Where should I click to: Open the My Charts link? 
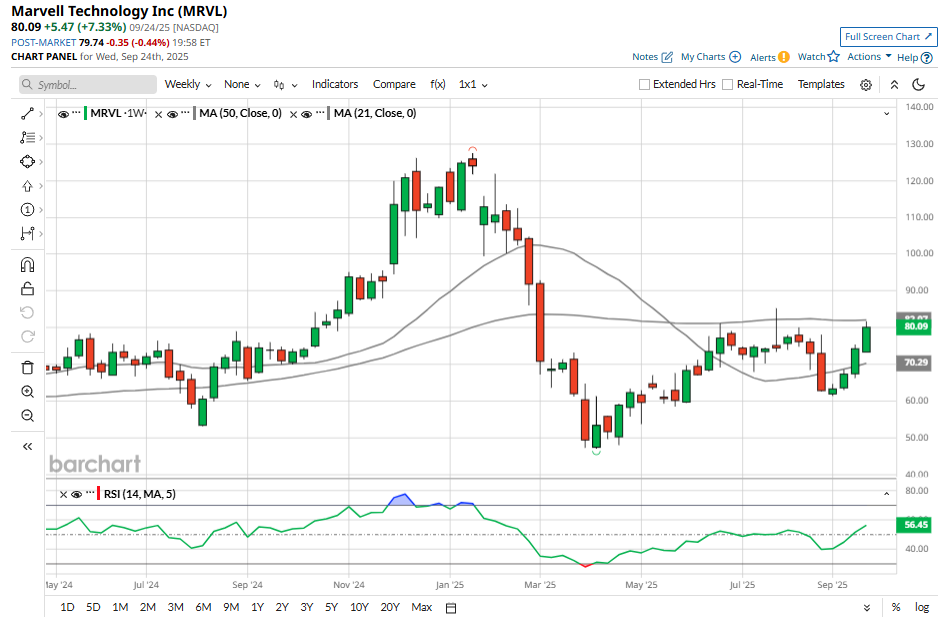(x=710, y=57)
